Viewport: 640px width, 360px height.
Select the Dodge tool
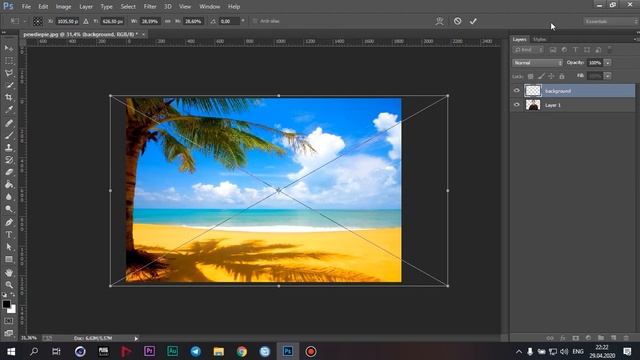pyautogui.click(x=9, y=209)
